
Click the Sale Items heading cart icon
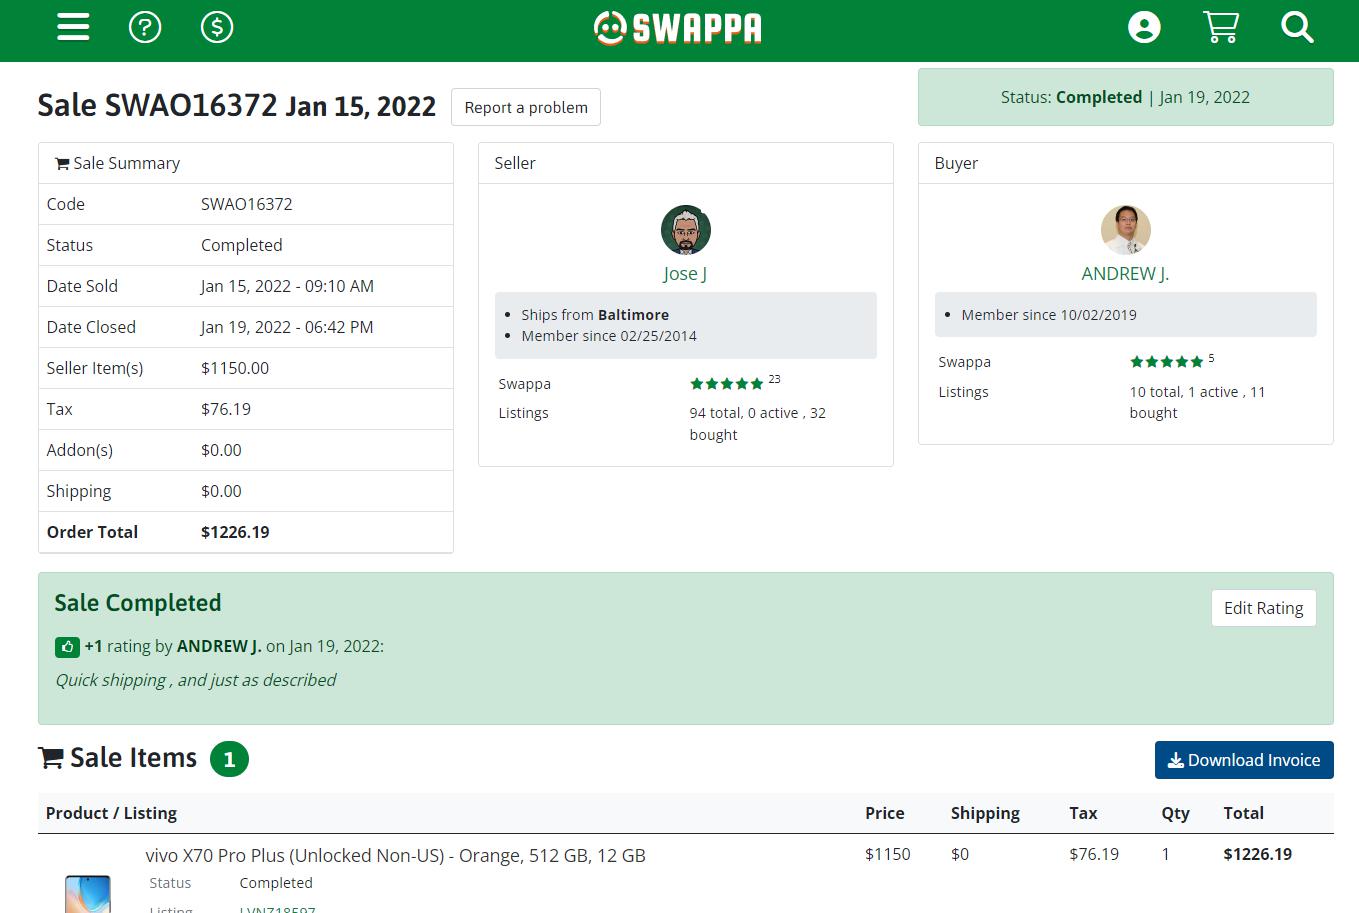click(51, 759)
